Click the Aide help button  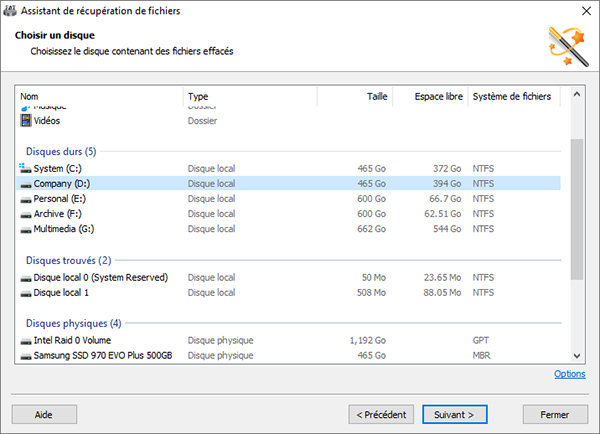44,414
